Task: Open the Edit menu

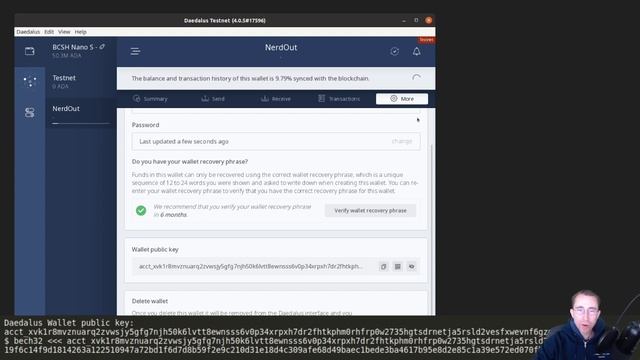Action: 49,32
